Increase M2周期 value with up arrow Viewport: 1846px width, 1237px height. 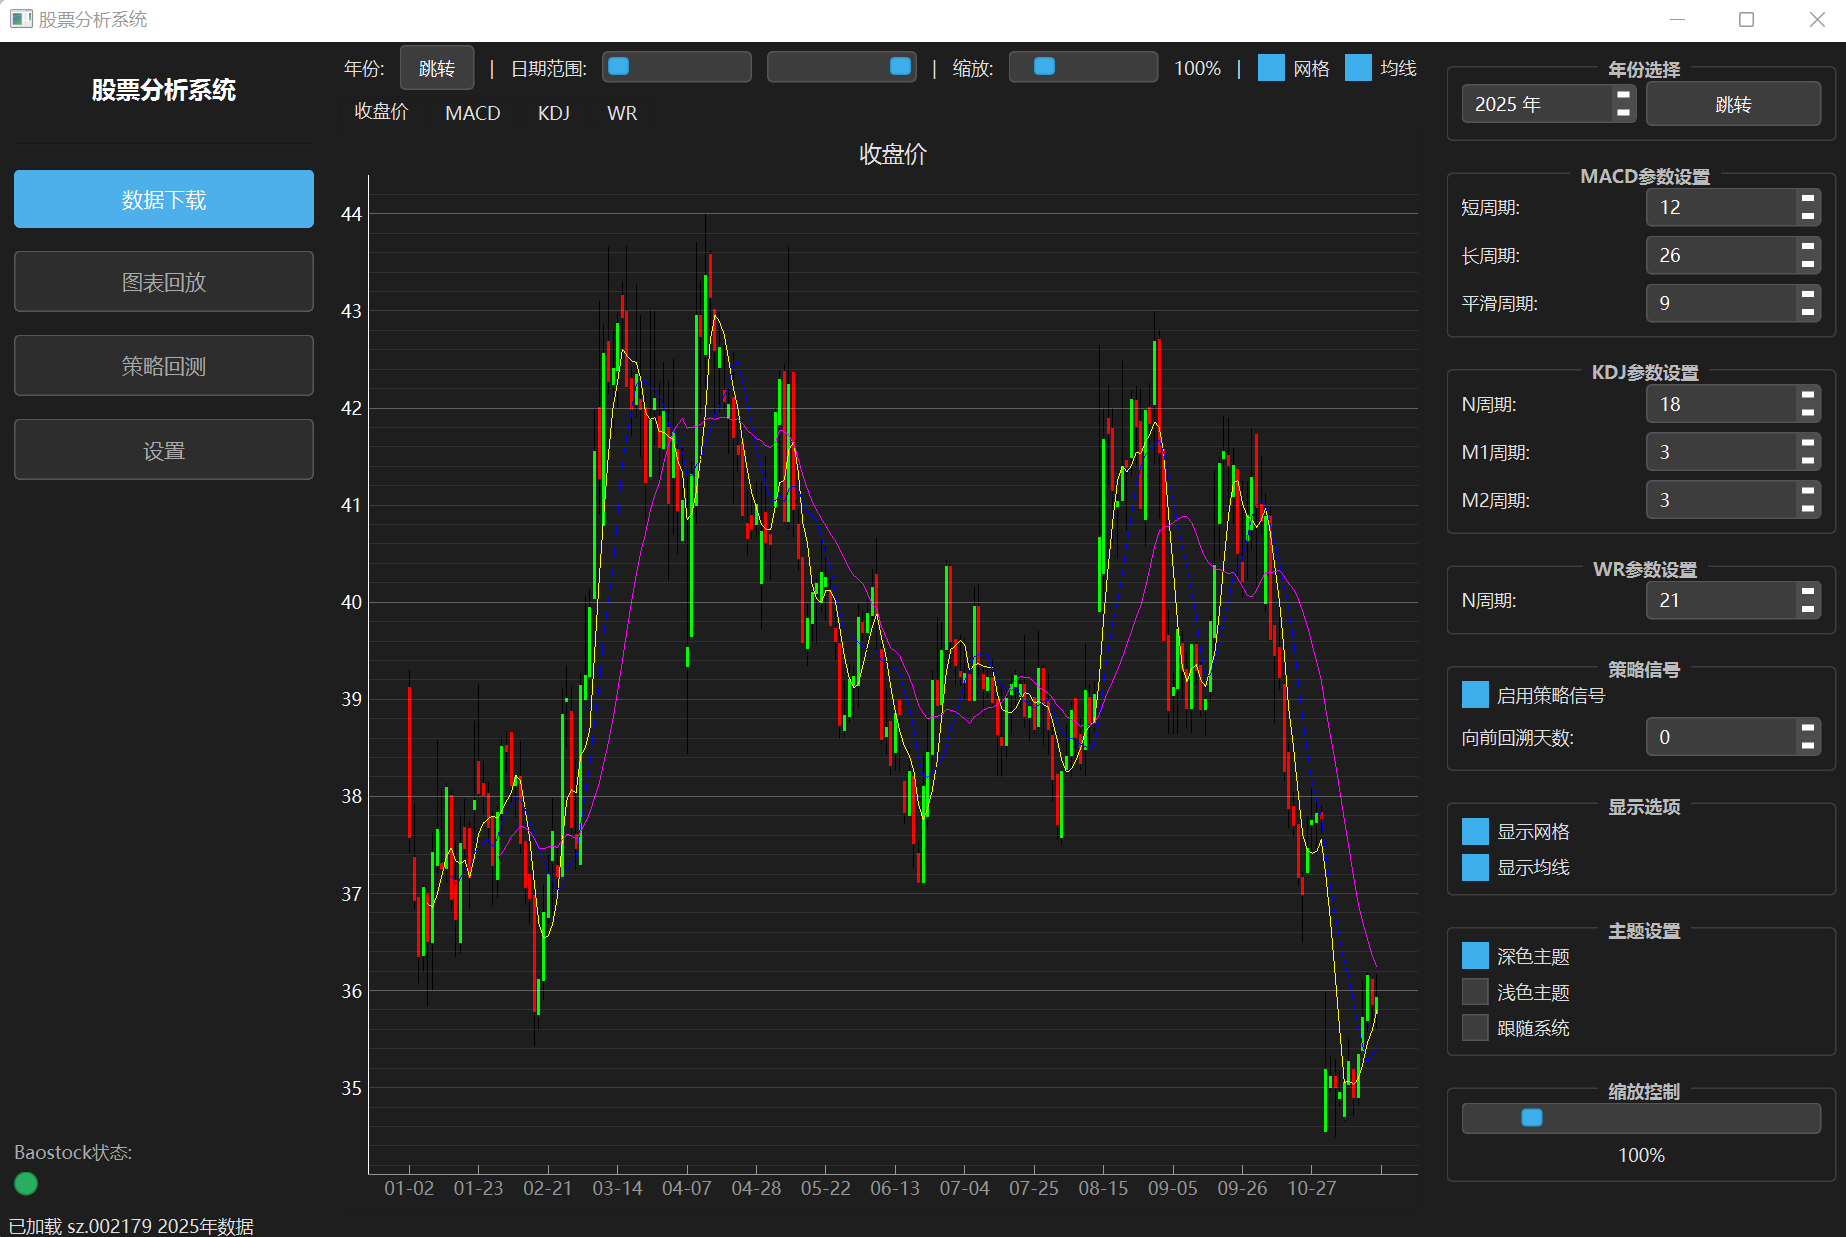pos(1808,491)
